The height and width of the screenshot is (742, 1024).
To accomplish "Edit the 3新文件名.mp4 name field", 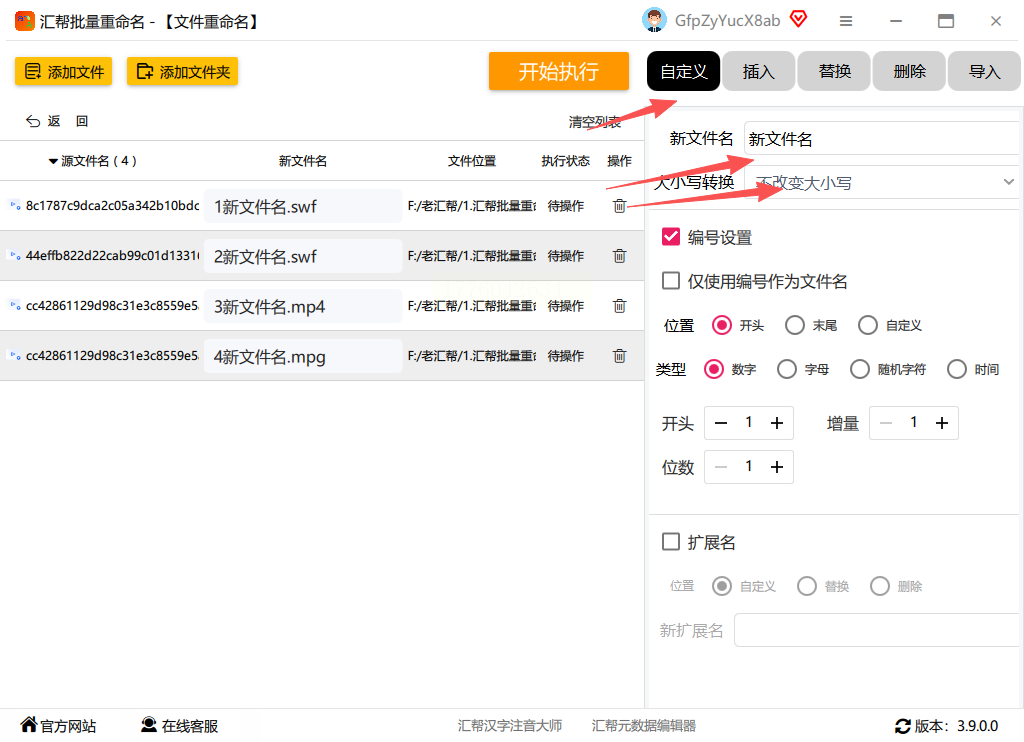I will tap(303, 306).
